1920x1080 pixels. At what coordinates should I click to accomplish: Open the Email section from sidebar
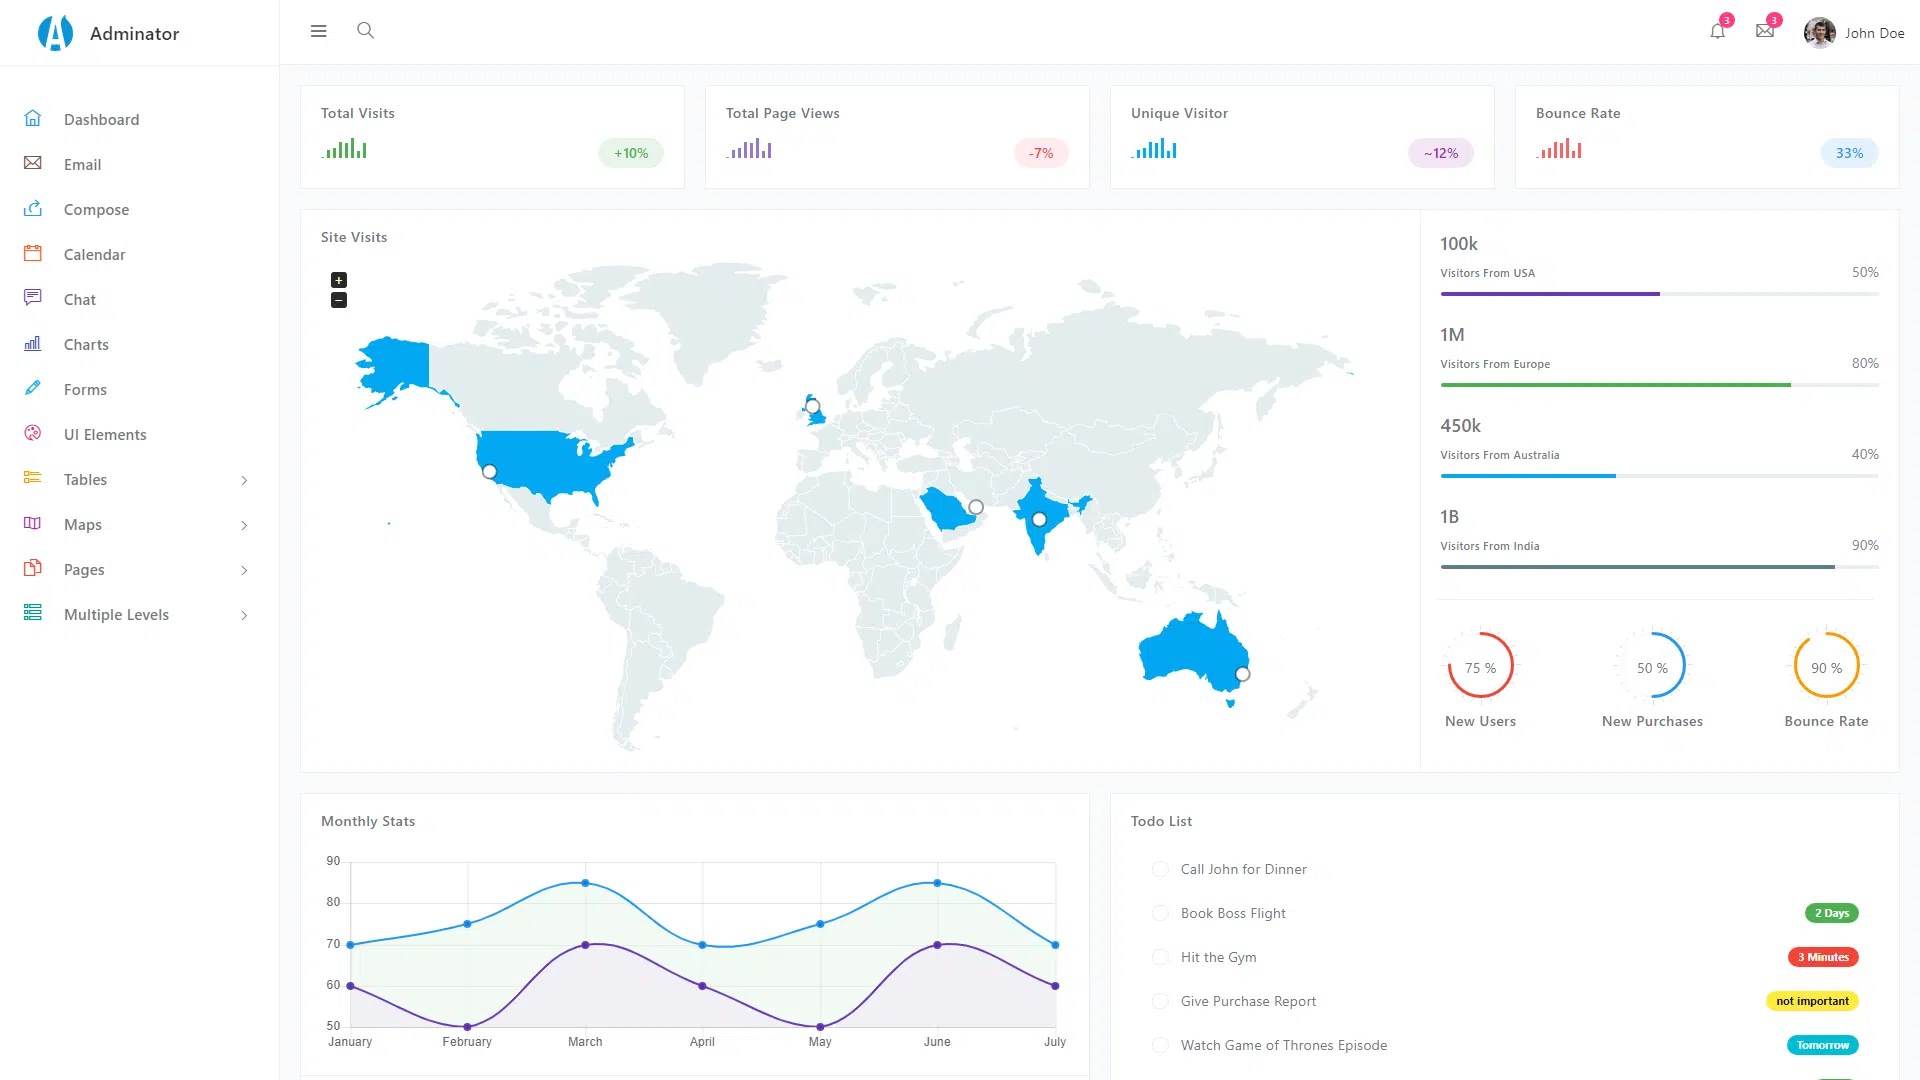83,164
